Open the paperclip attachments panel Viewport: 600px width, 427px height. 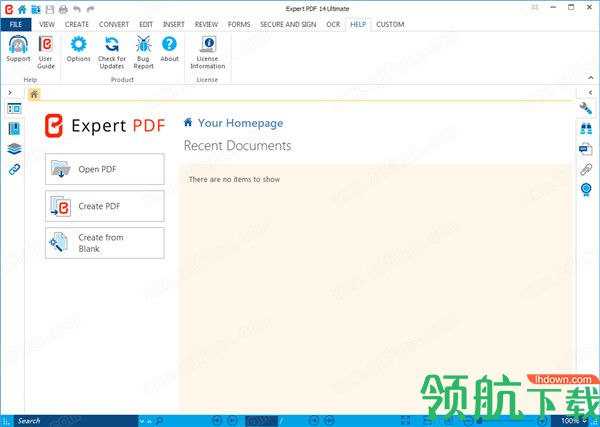[x=585, y=169]
